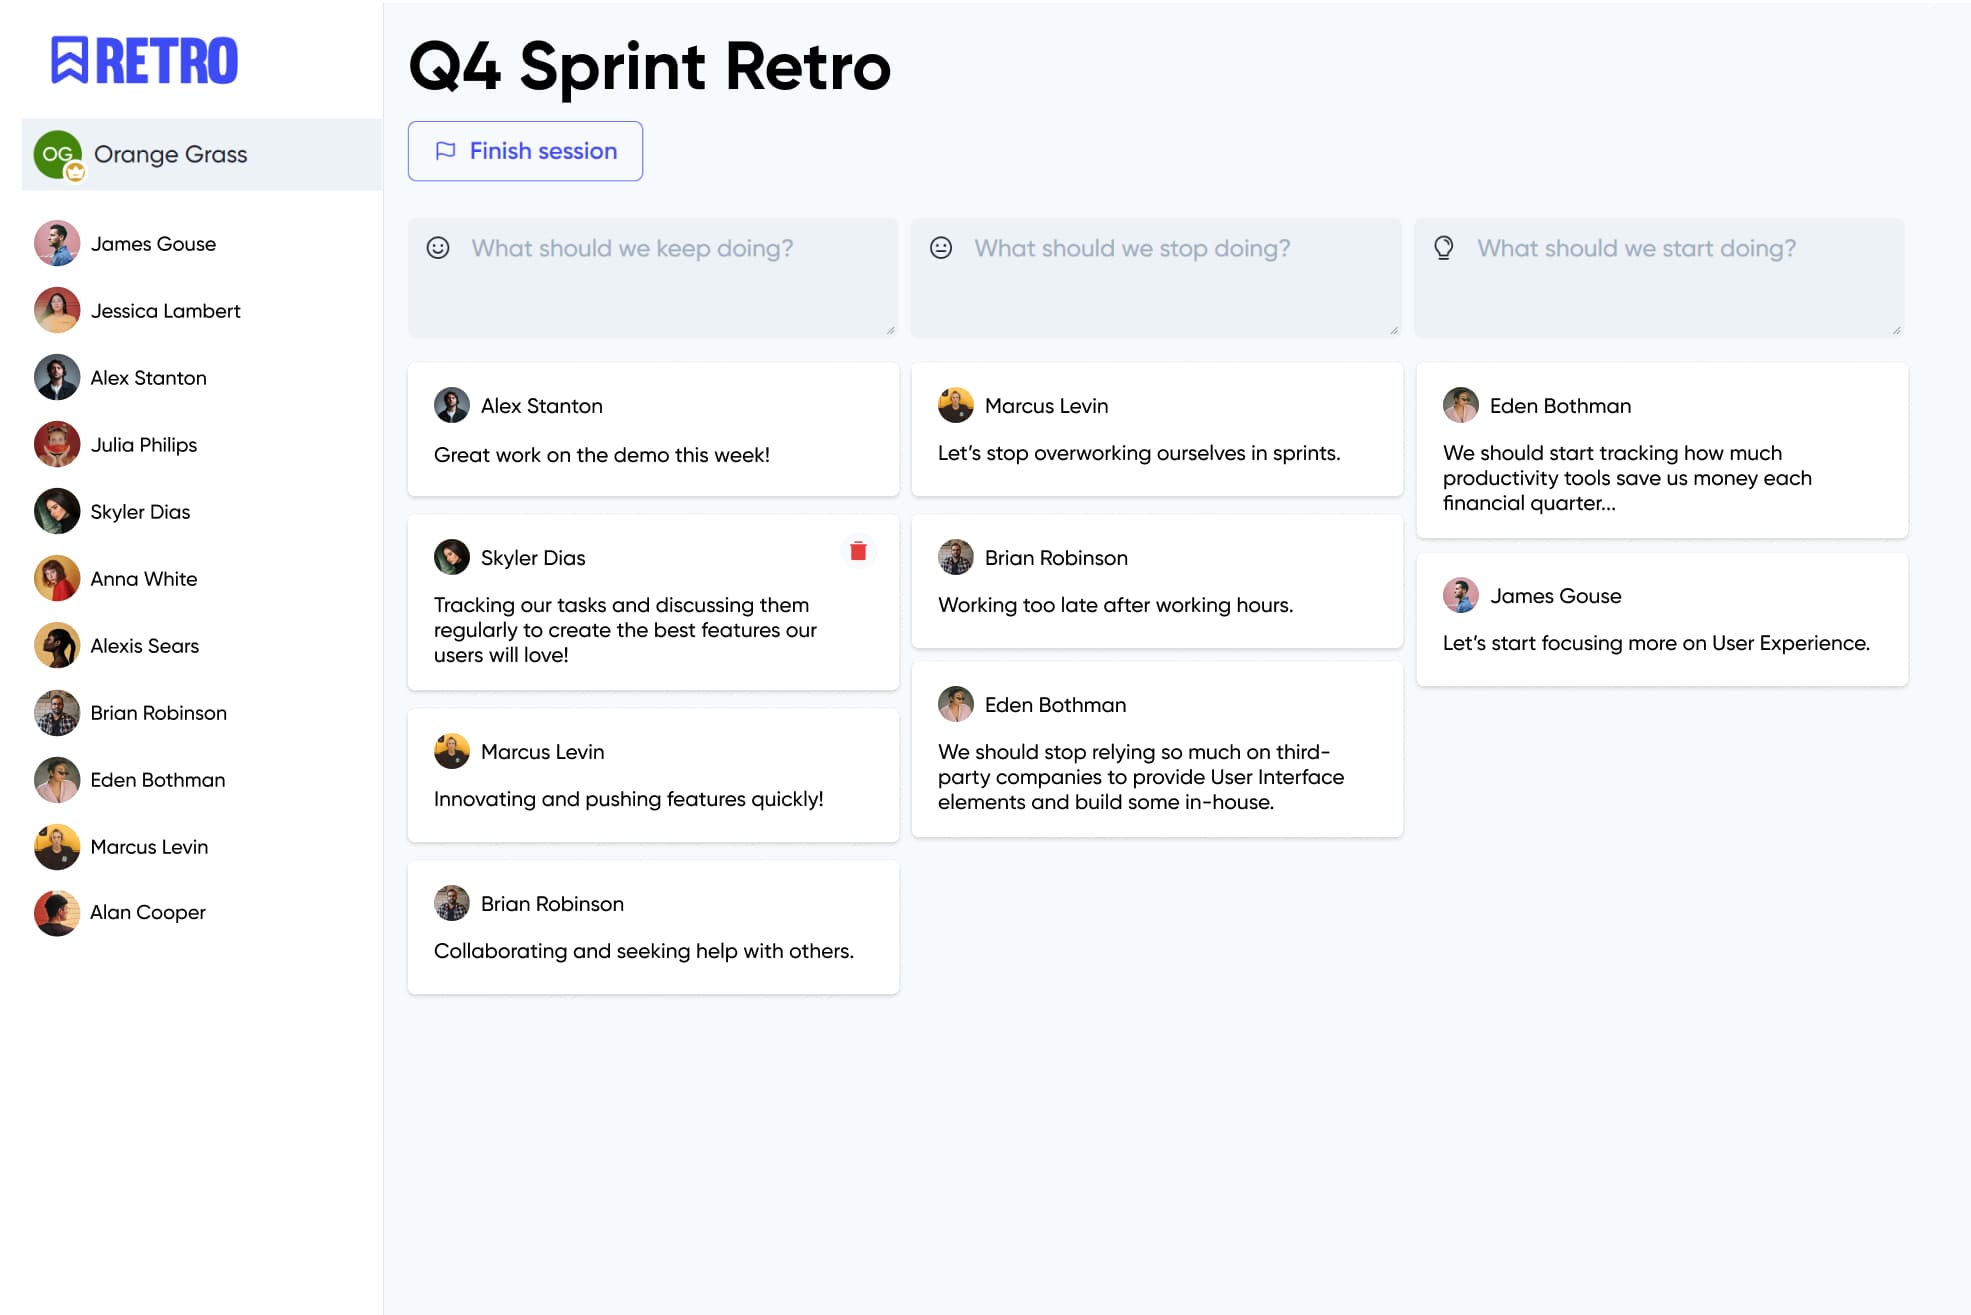Click the neutral face icon in stop doing box

941,248
